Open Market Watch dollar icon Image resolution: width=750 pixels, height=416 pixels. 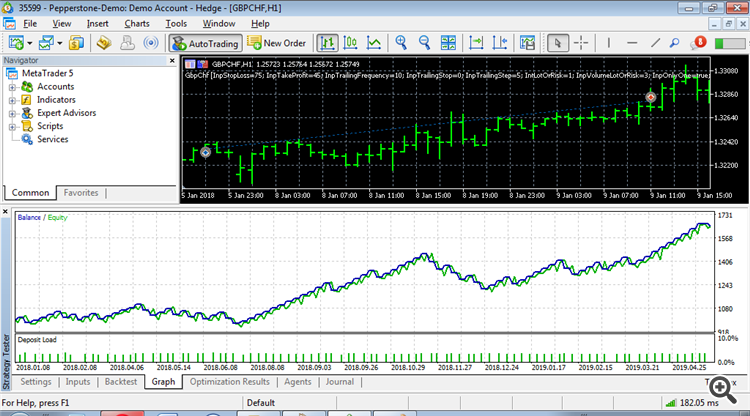[77, 43]
